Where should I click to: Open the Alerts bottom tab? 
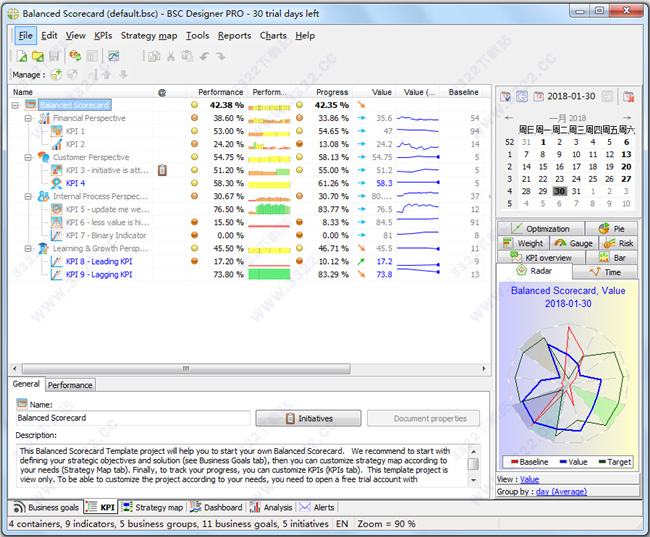click(317, 508)
